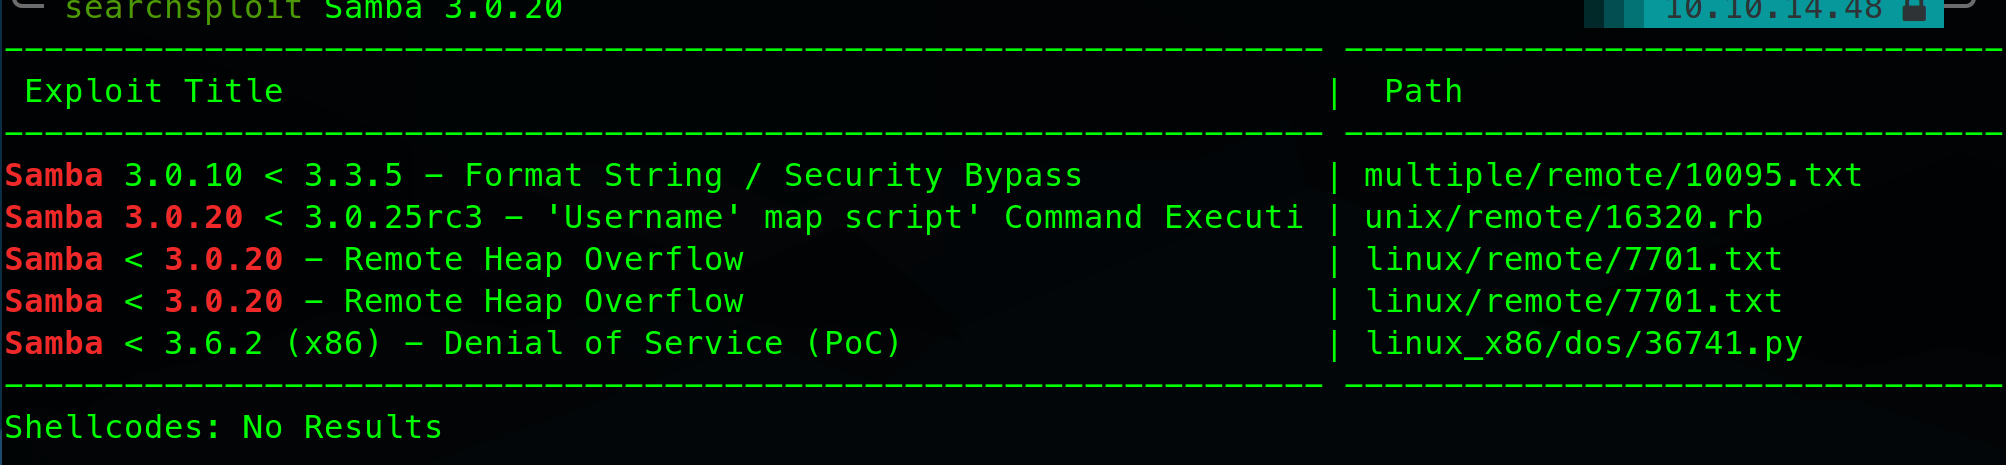Screen dimensions: 2006x465
Task: Click the 3.3.5 version number
Action: (353, 176)
